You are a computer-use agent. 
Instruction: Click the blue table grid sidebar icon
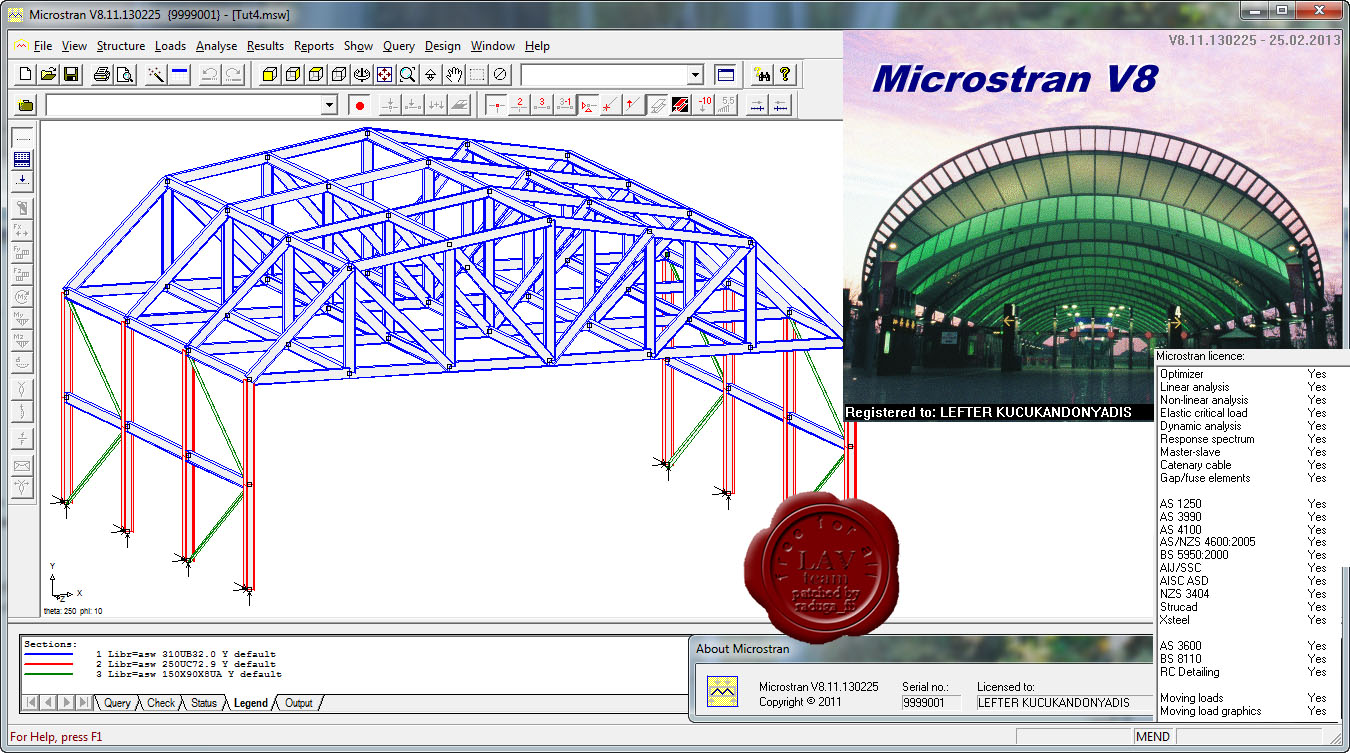pos(22,159)
